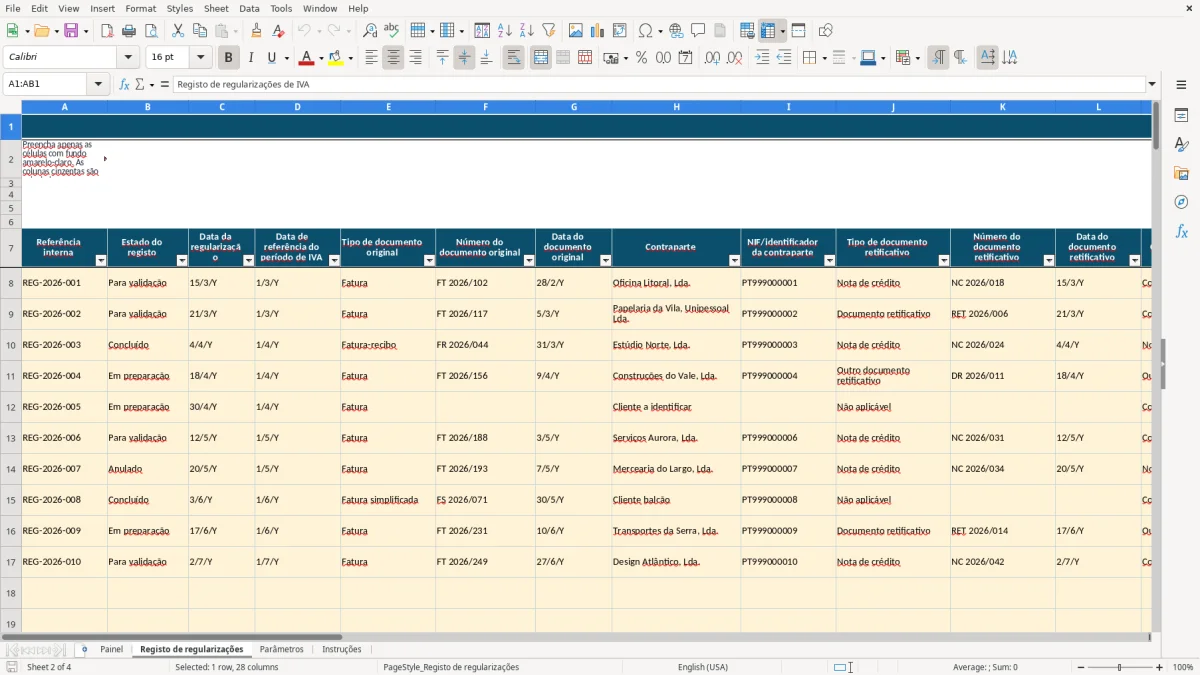Toggle Left-To-Right text direction
This screenshot has height=675, width=1200.
point(938,58)
